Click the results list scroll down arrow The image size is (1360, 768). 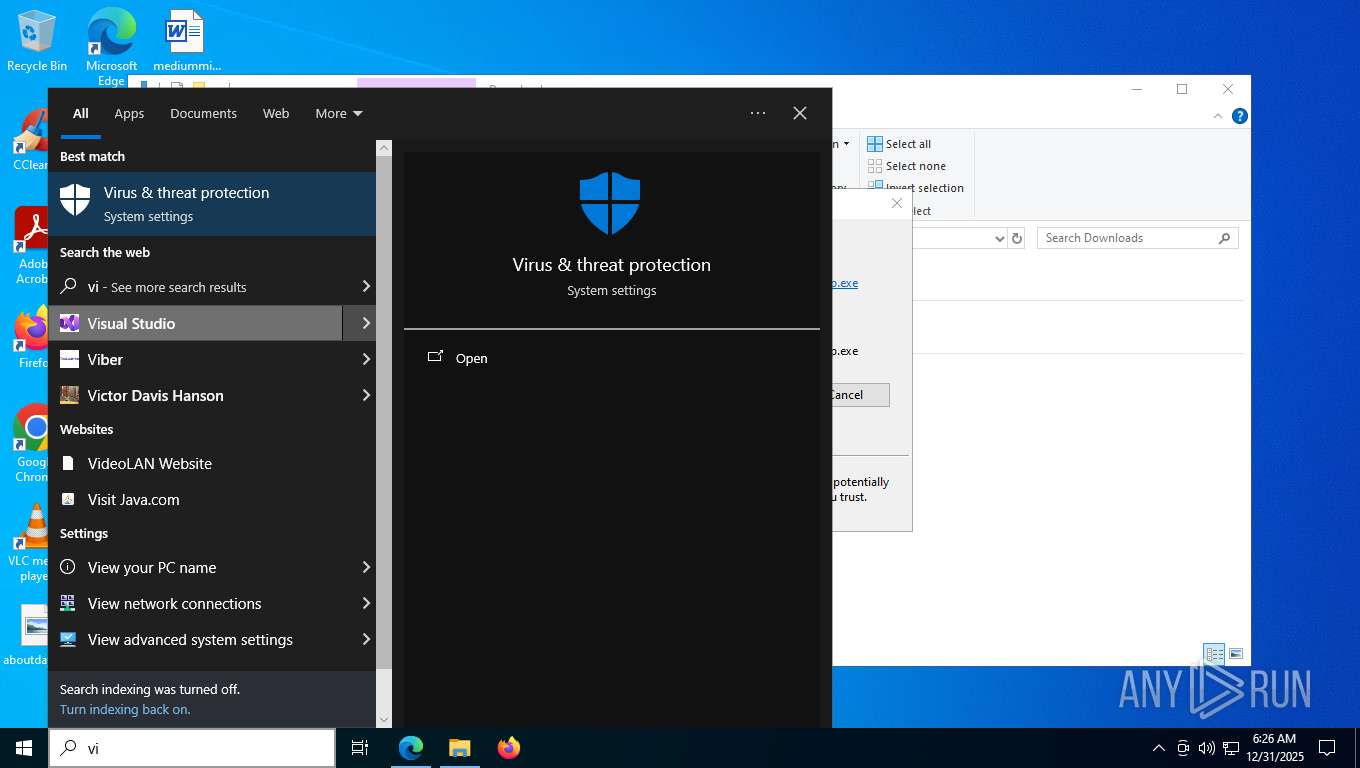384,719
